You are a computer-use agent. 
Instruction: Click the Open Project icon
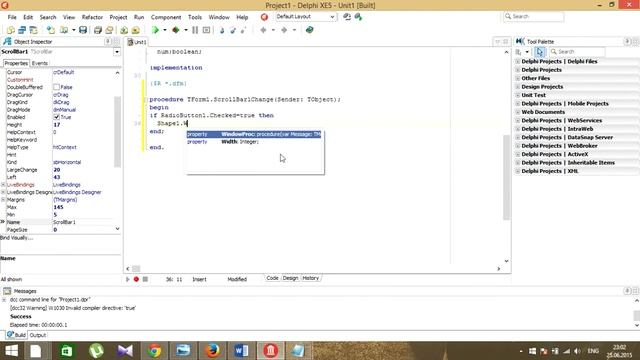(x=109, y=30)
